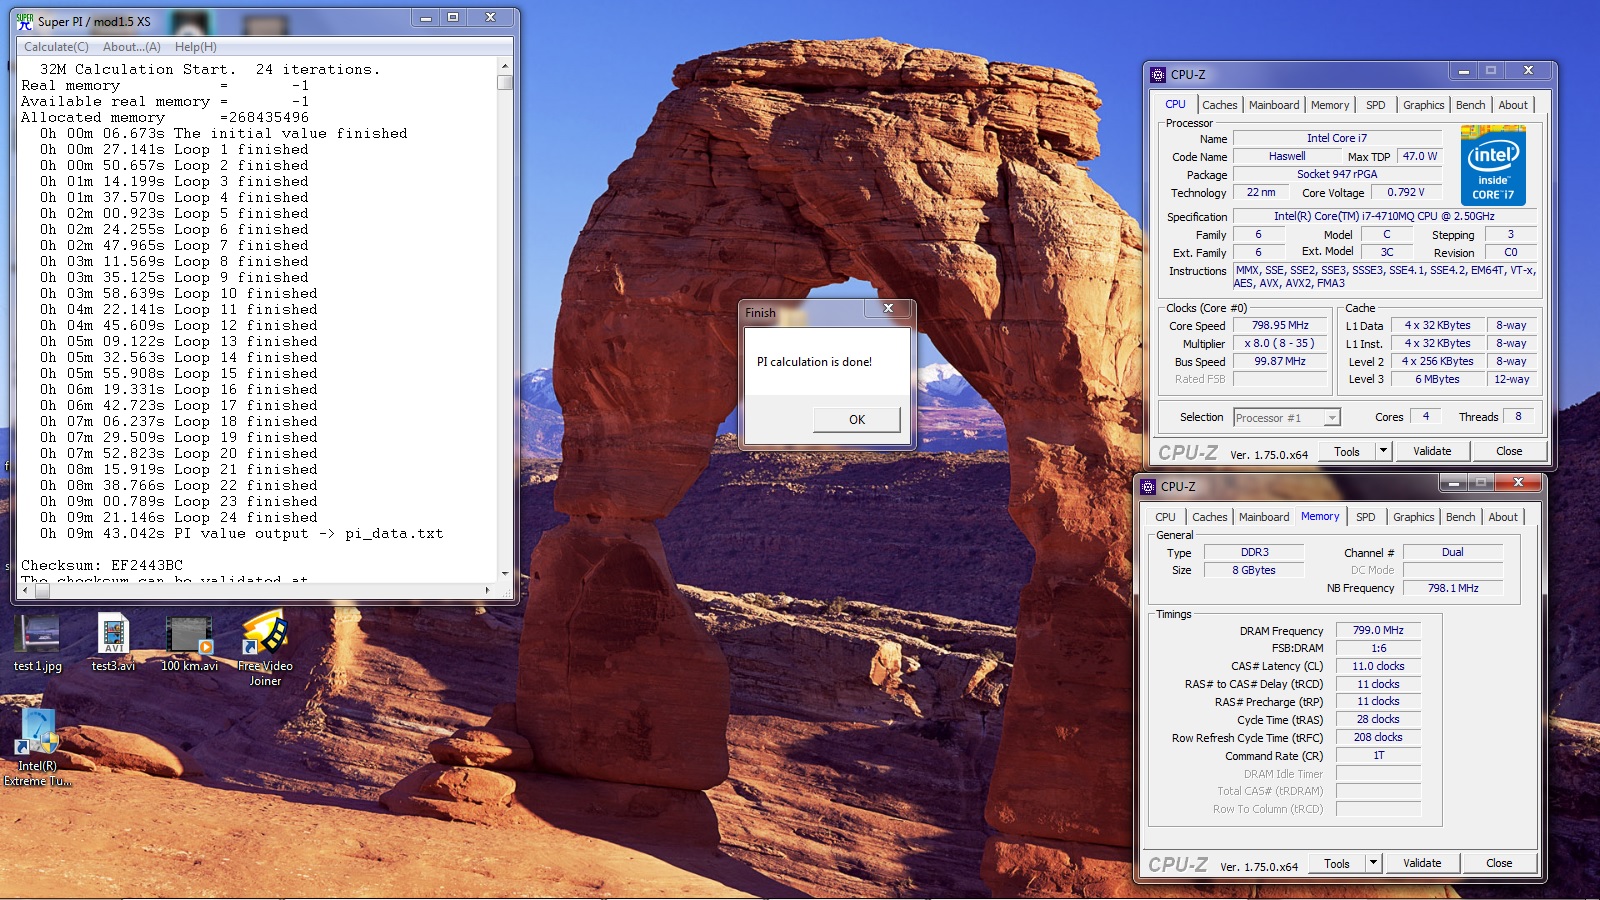
Task: Open About...(A) menu in Super PI
Action: pyautogui.click(x=132, y=47)
